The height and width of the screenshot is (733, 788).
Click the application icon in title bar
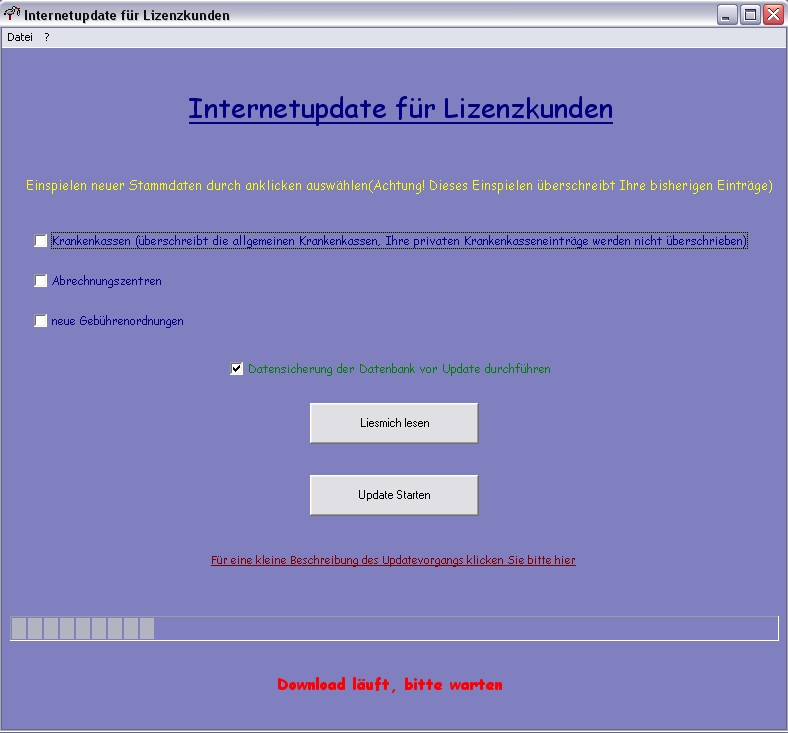(12, 14)
